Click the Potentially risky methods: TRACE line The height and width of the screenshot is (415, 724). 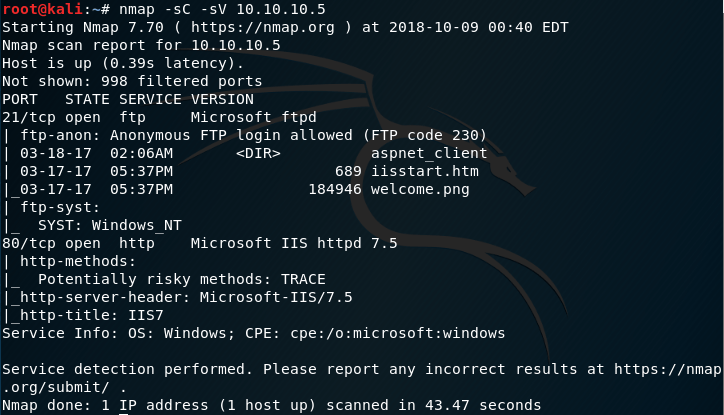pyautogui.click(x=182, y=279)
